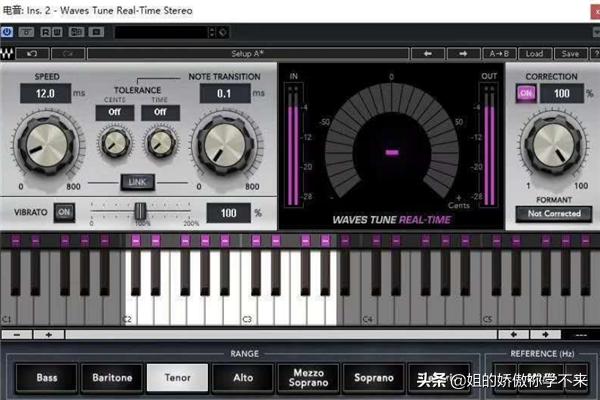Image resolution: width=600 pixels, height=400 pixels.
Task: Click the plugin power bypass icon
Action: coord(8,32)
